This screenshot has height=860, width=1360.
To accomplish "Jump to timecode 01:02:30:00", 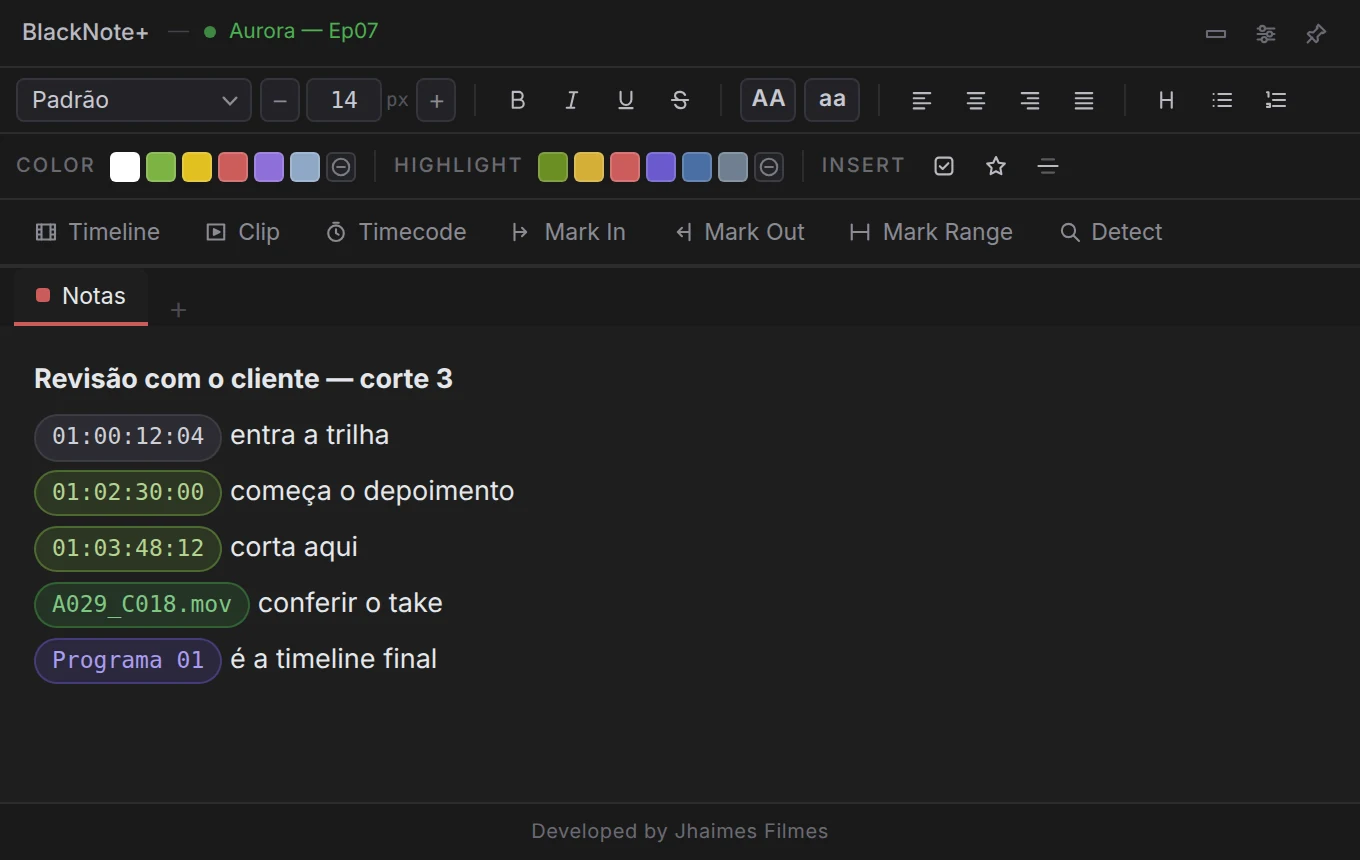I will [x=128, y=493].
